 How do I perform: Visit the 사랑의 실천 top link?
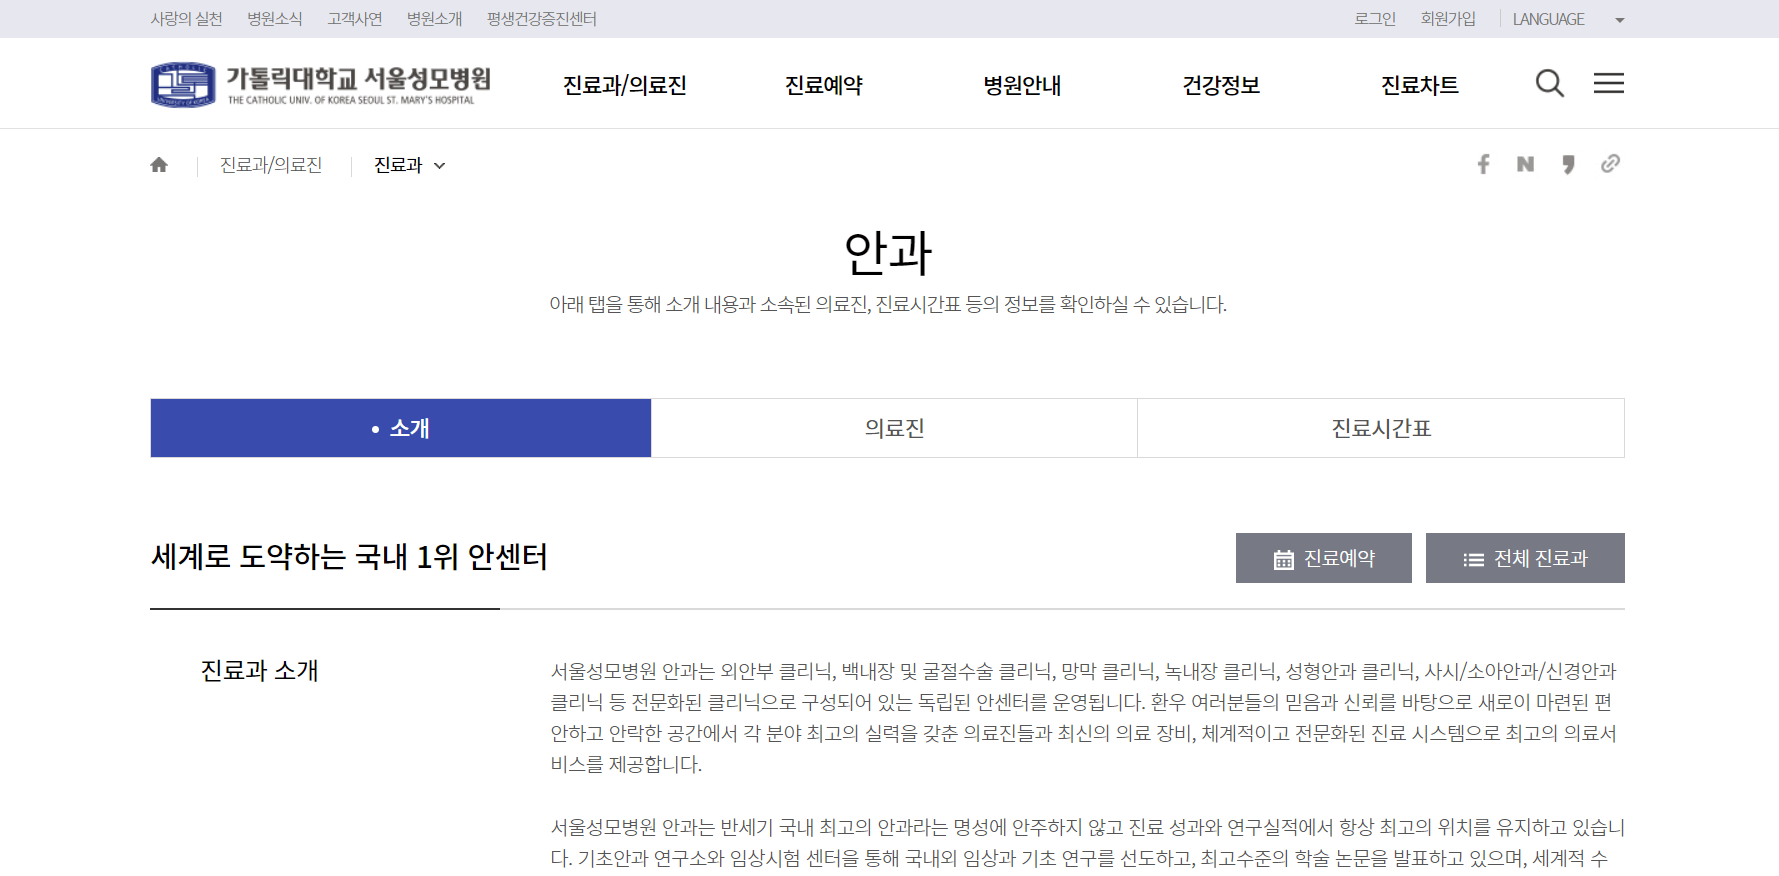[187, 19]
